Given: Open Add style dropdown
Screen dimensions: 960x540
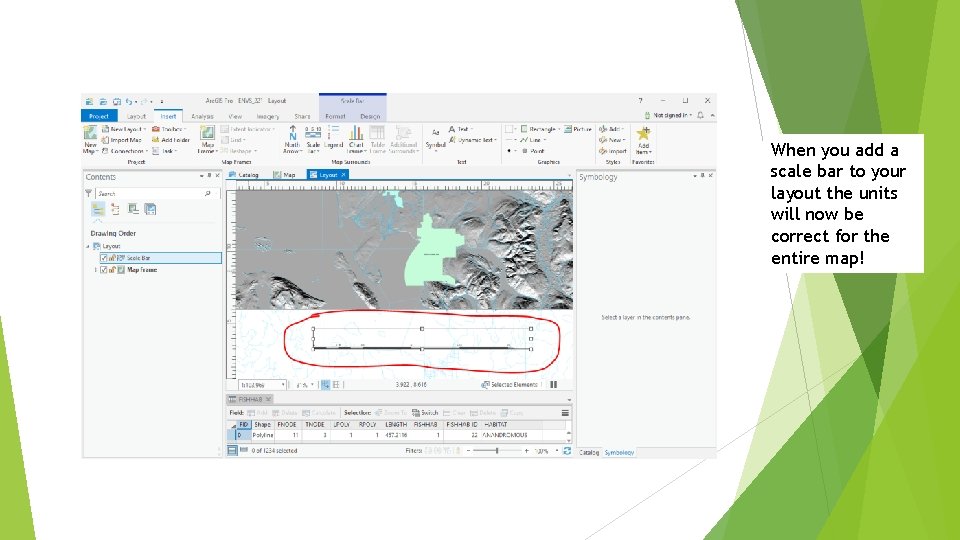Looking at the screenshot, I should pos(612,129).
